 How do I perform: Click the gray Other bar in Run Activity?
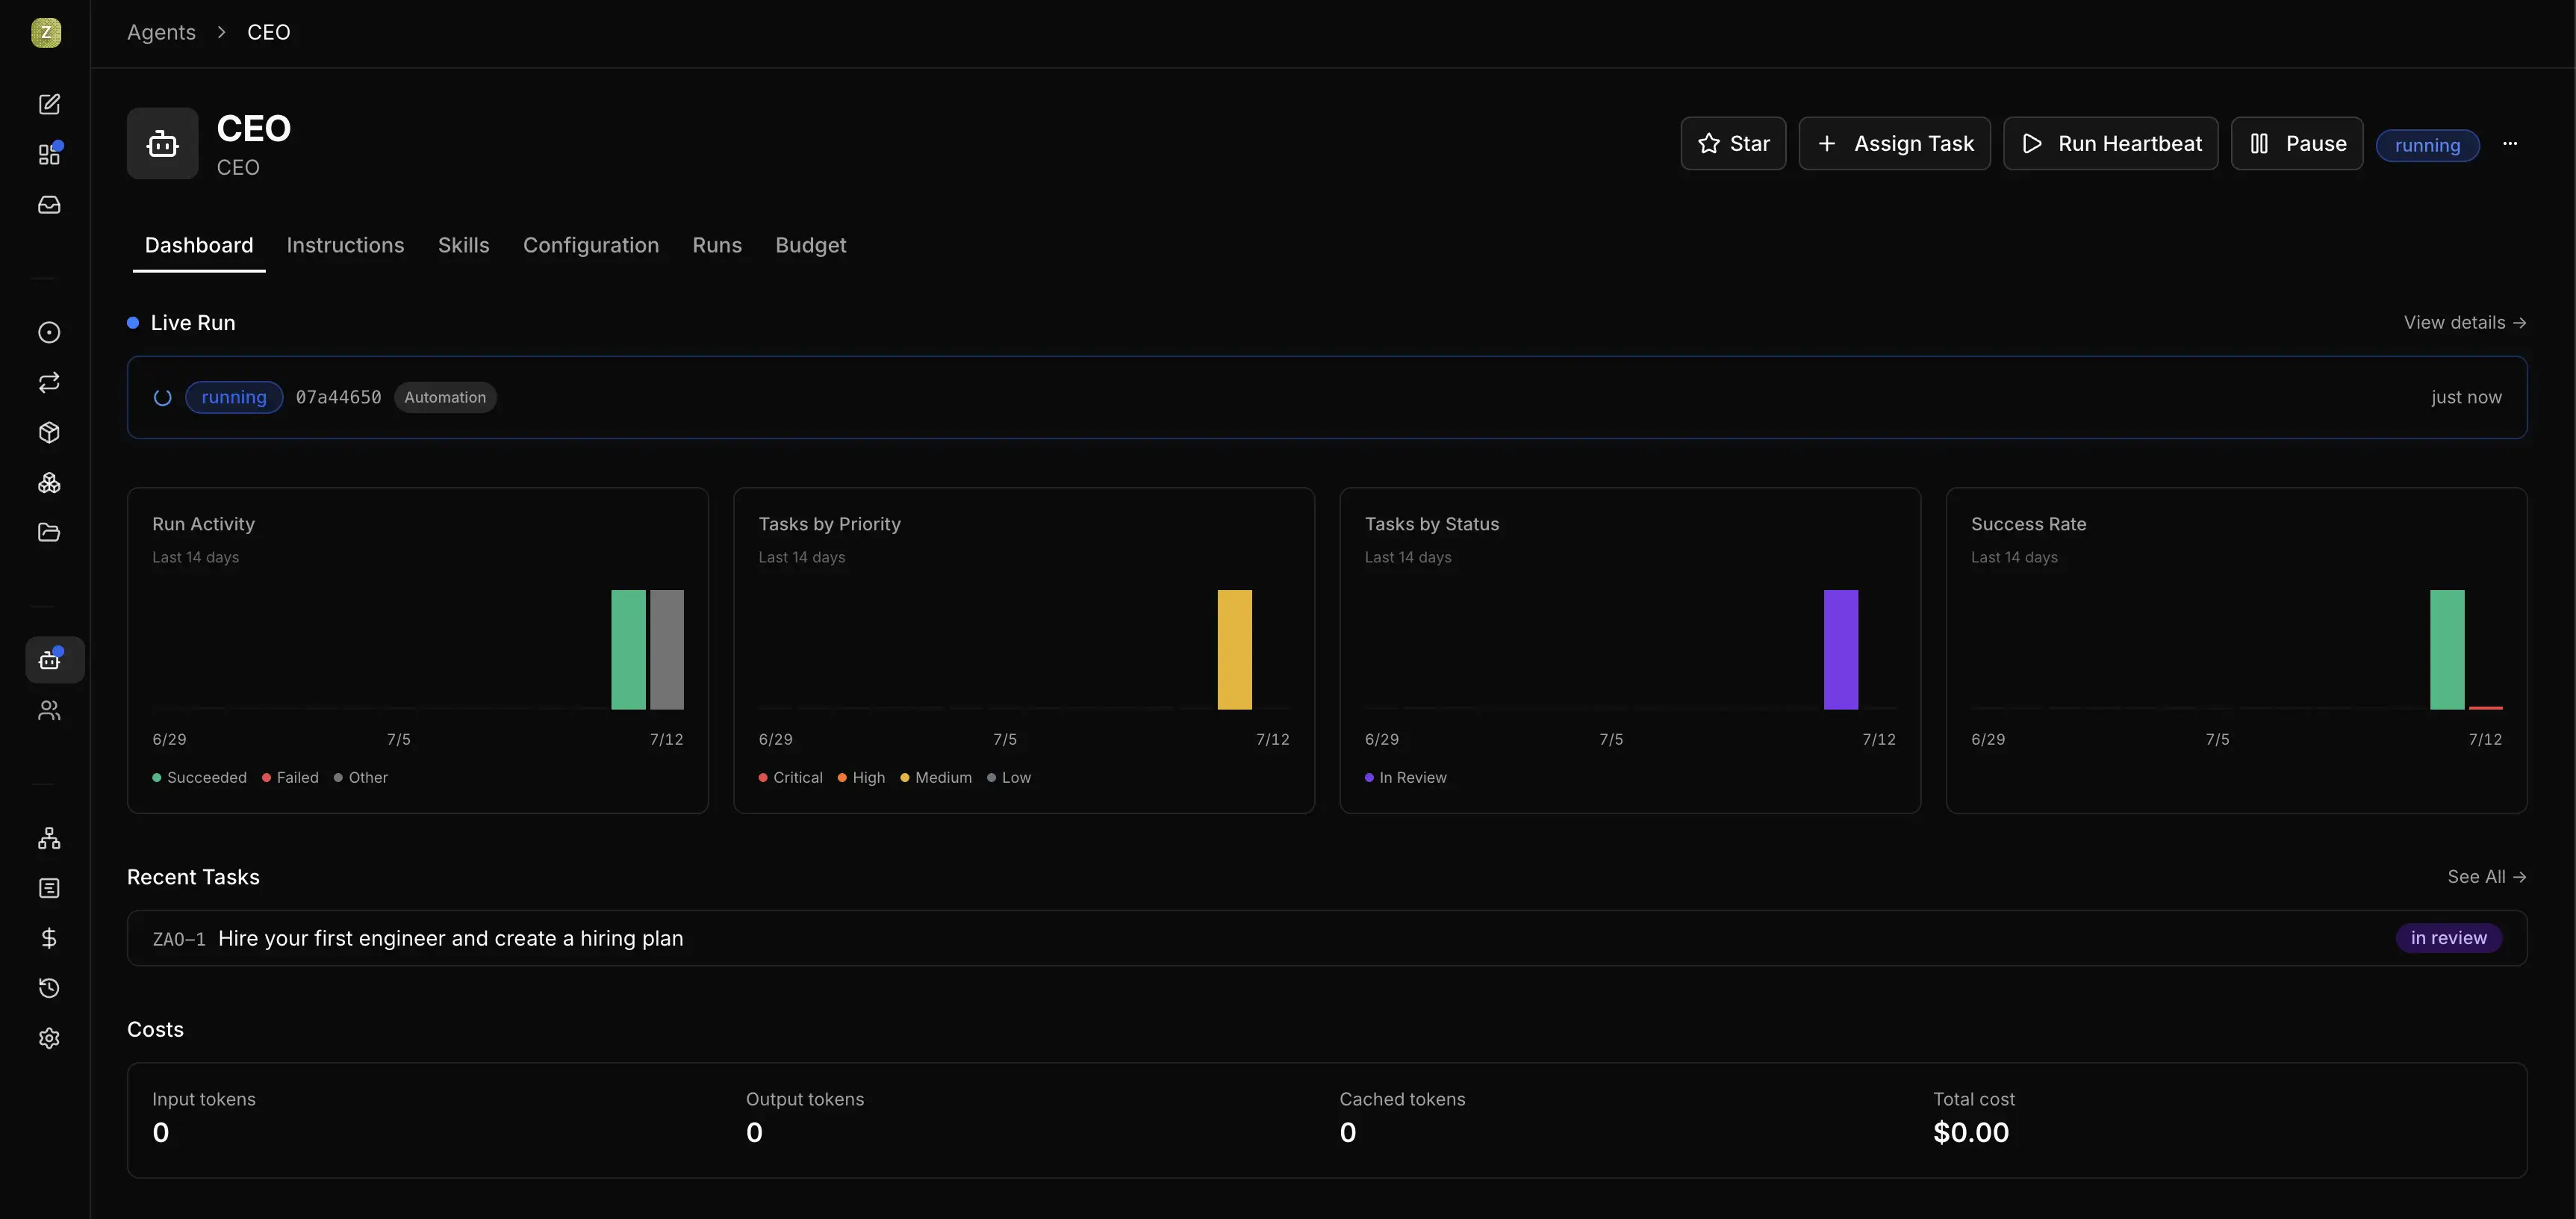point(667,649)
